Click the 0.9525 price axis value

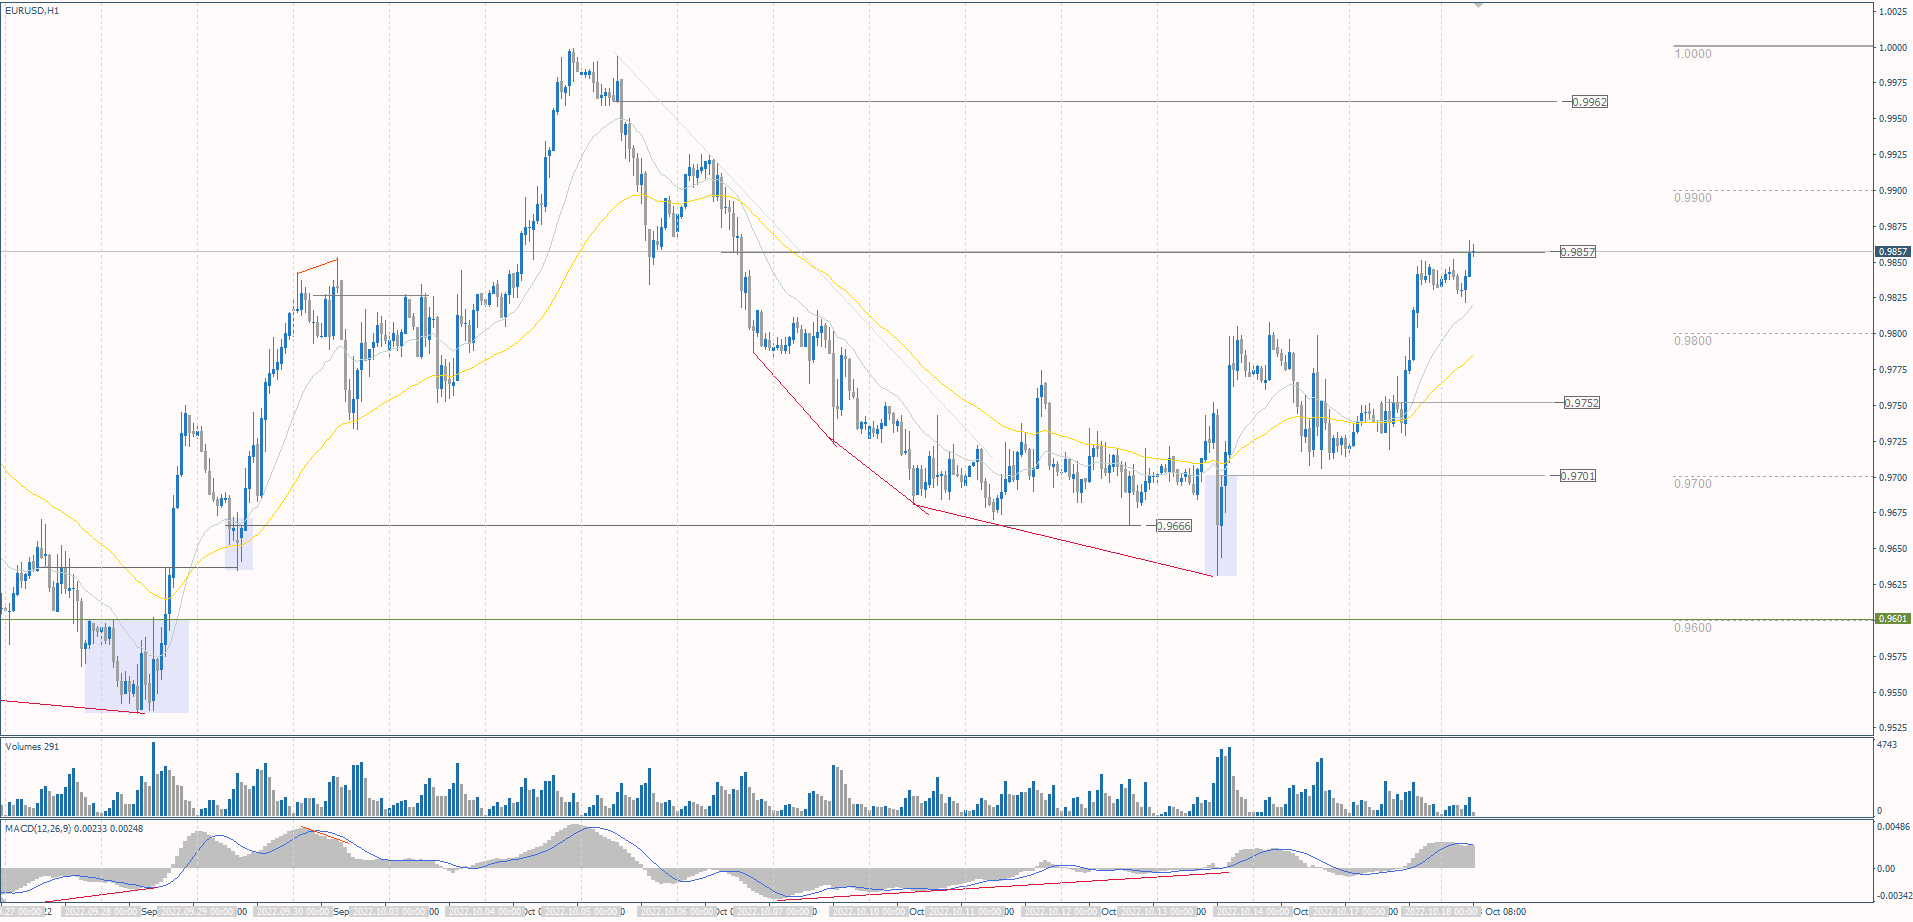pyautogui.click(x=1893, y=728)
